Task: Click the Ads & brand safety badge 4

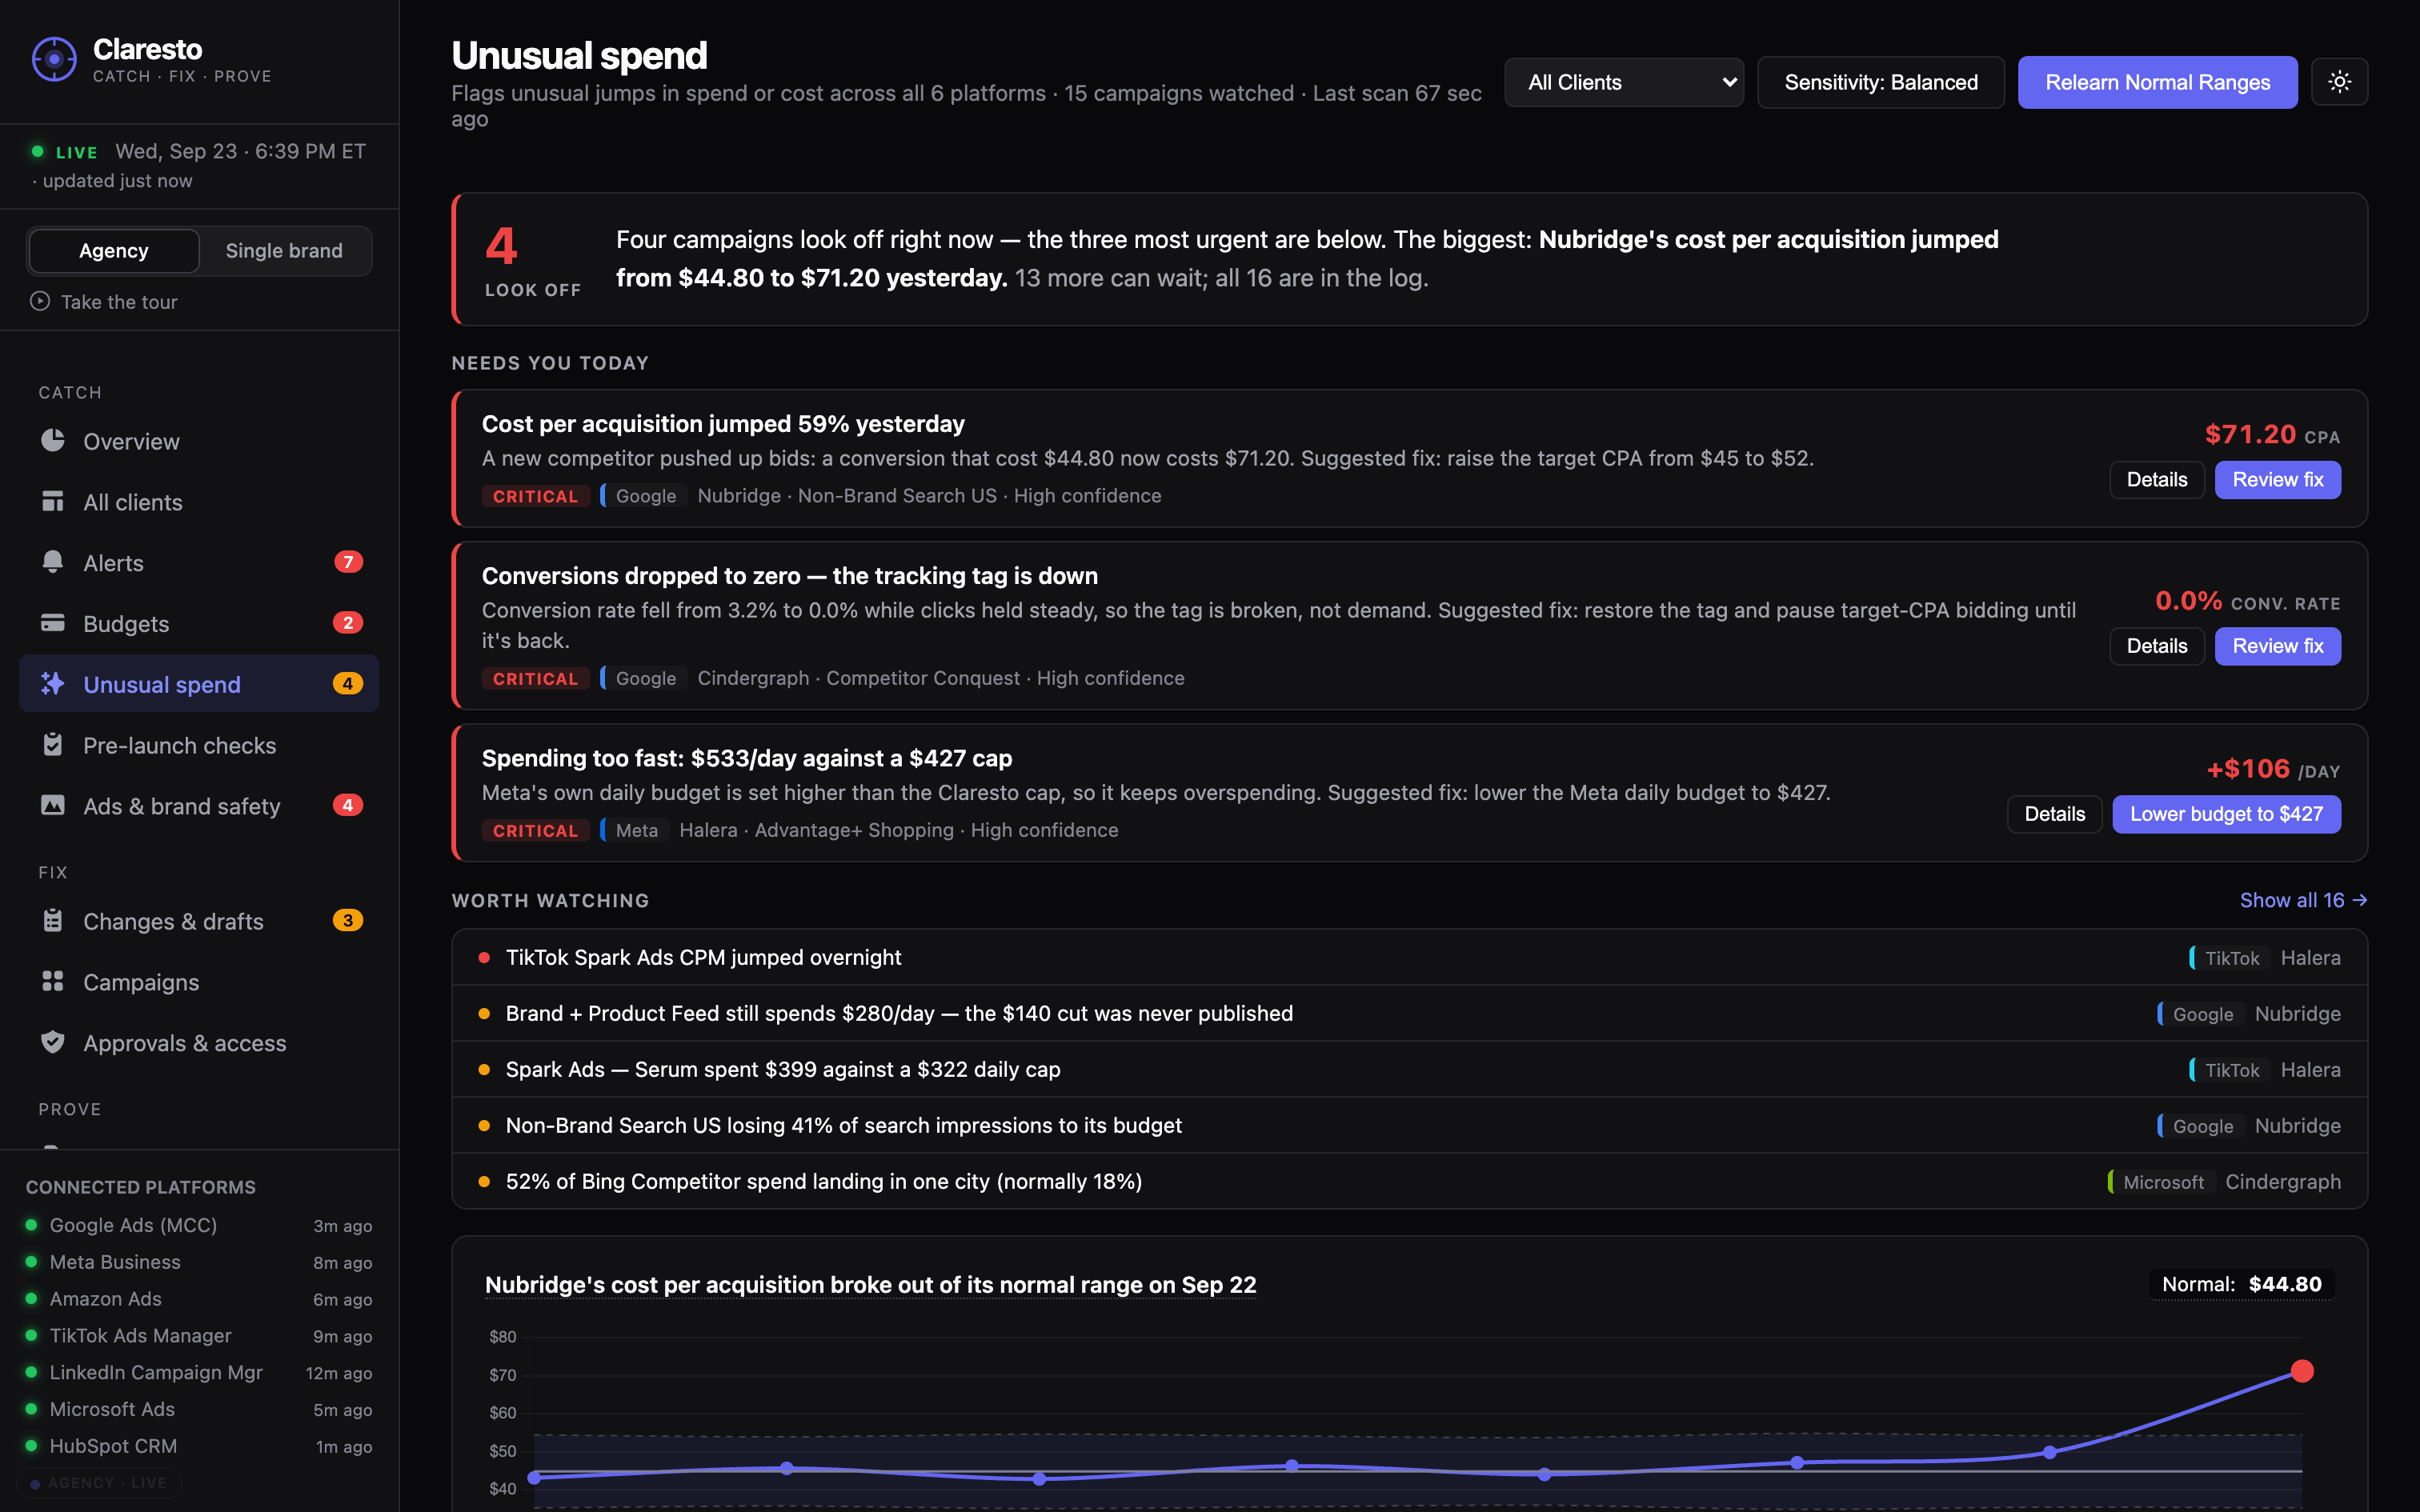Action: point(348,806)
